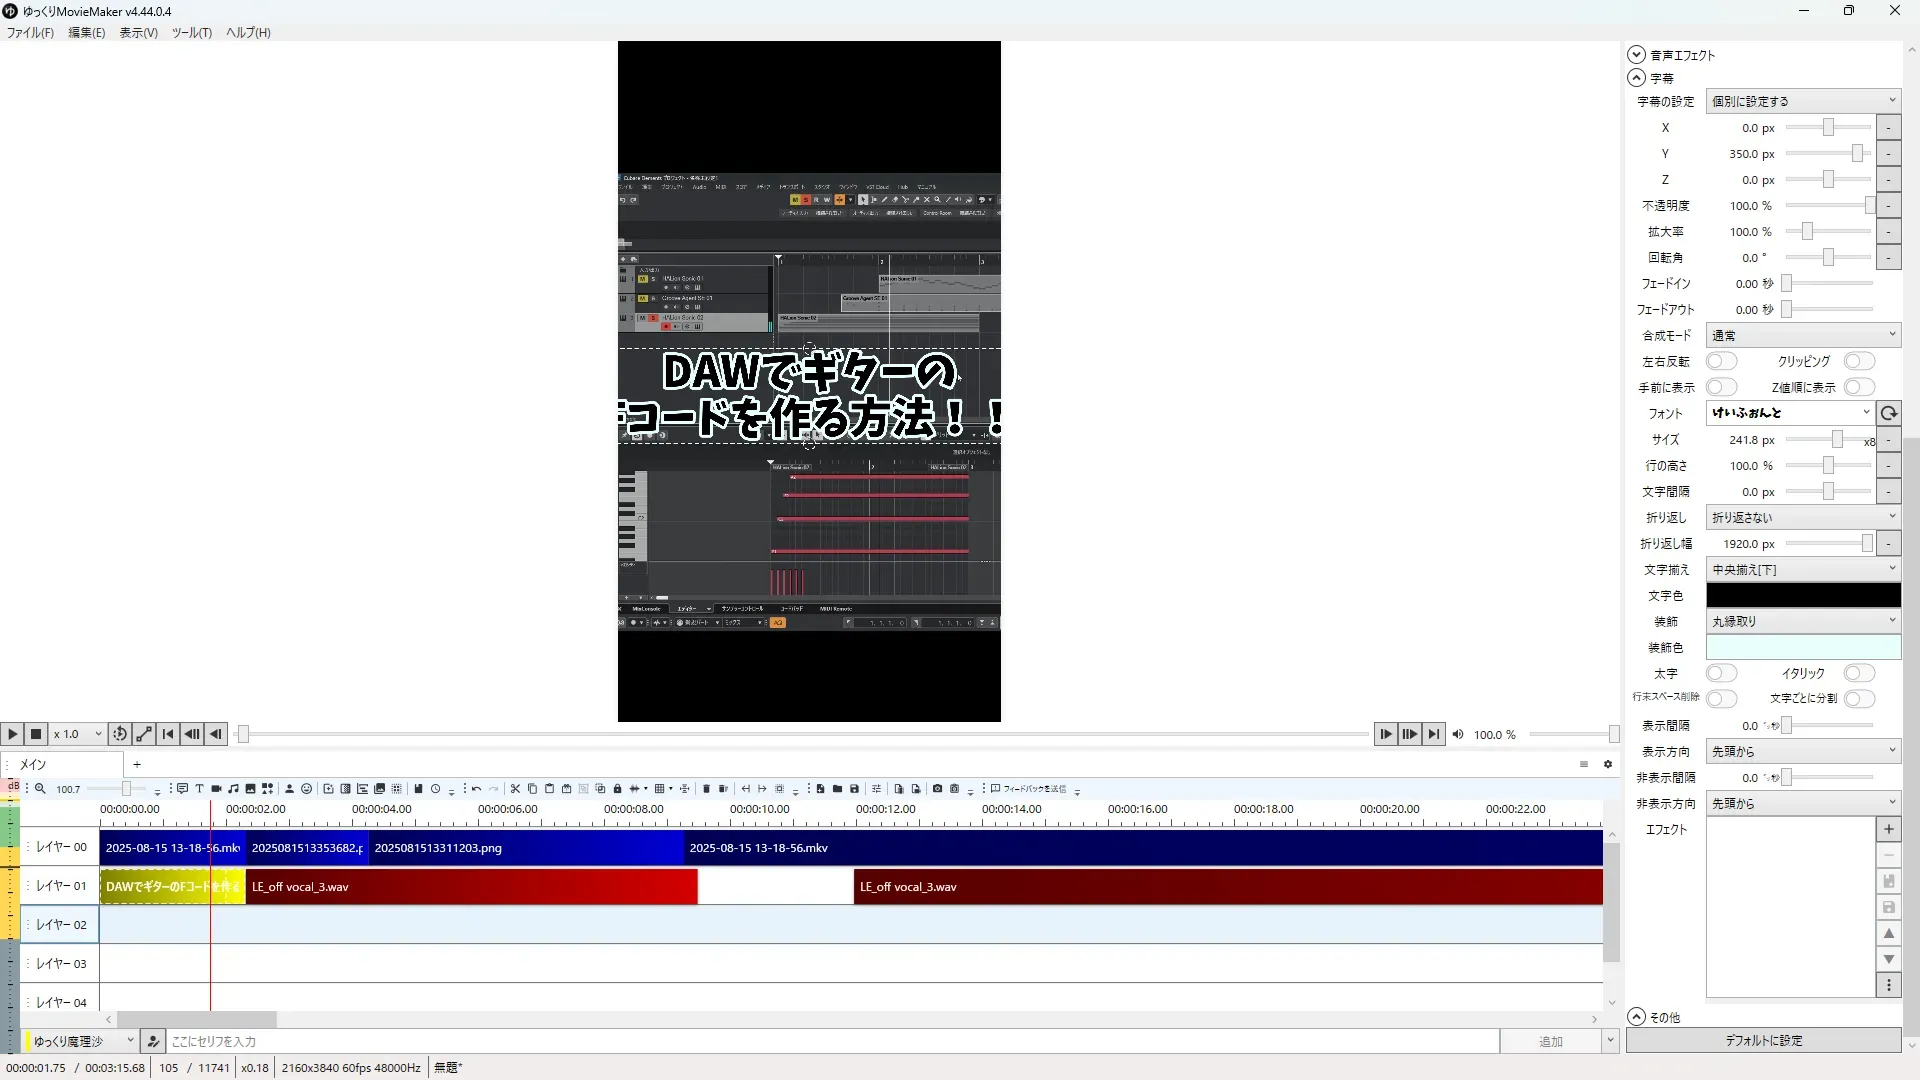Click the undo arrow icon
This screenshot has height=1080, width=1920.
[476, 789]
